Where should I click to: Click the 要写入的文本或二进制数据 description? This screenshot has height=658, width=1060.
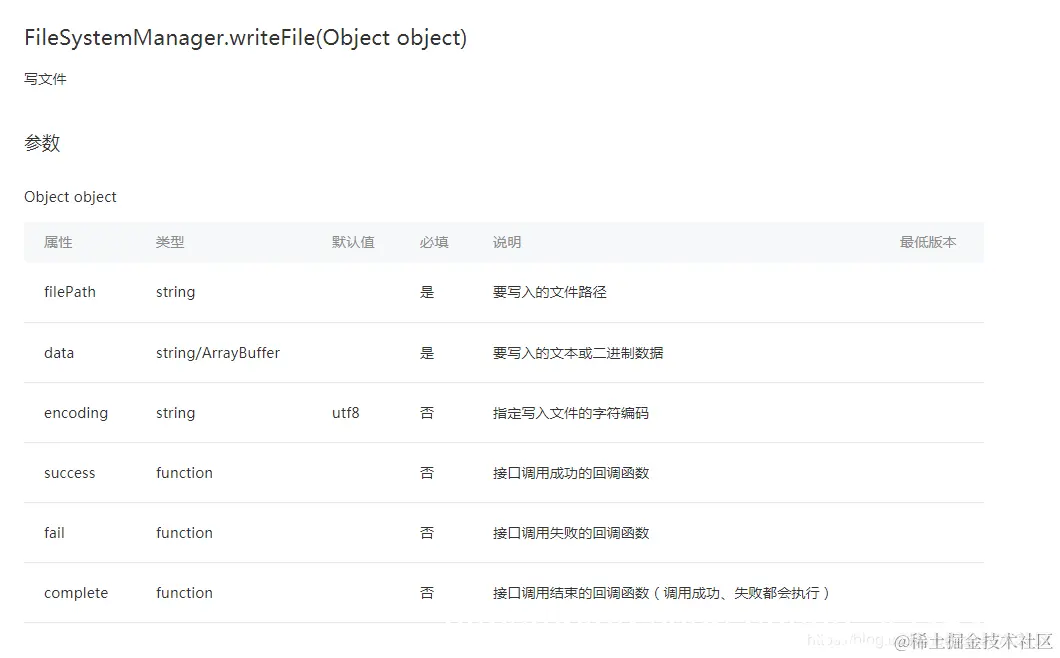(578, 353)
